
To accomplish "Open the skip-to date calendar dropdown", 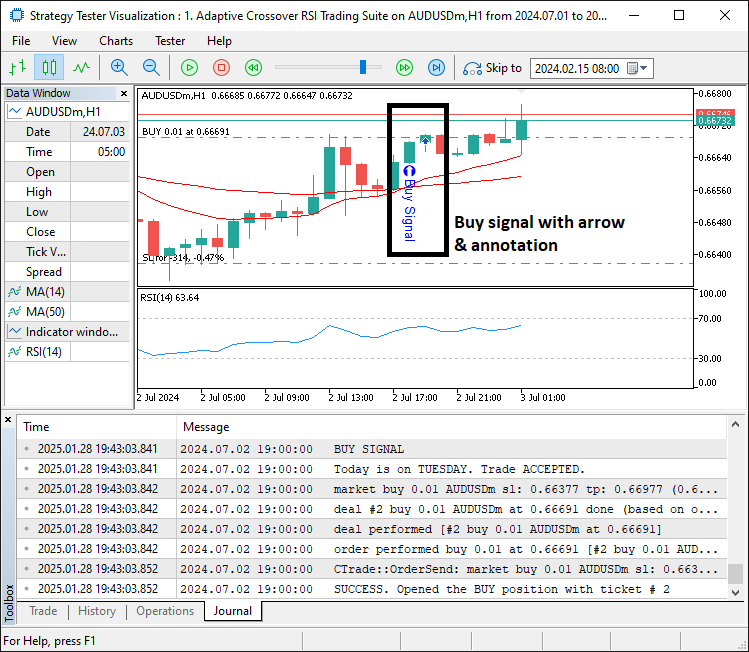I will click(638, 68).
